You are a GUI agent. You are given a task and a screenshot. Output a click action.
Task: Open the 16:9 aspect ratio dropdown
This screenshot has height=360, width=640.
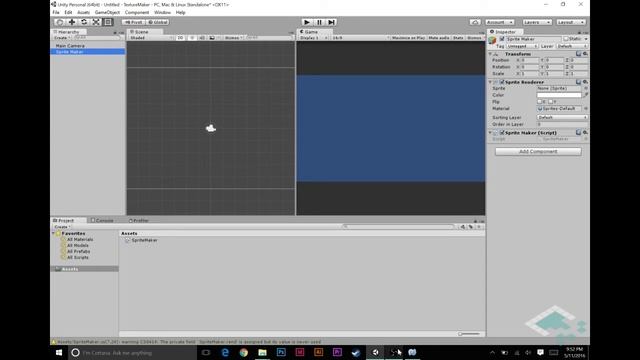tap(361, 38)
